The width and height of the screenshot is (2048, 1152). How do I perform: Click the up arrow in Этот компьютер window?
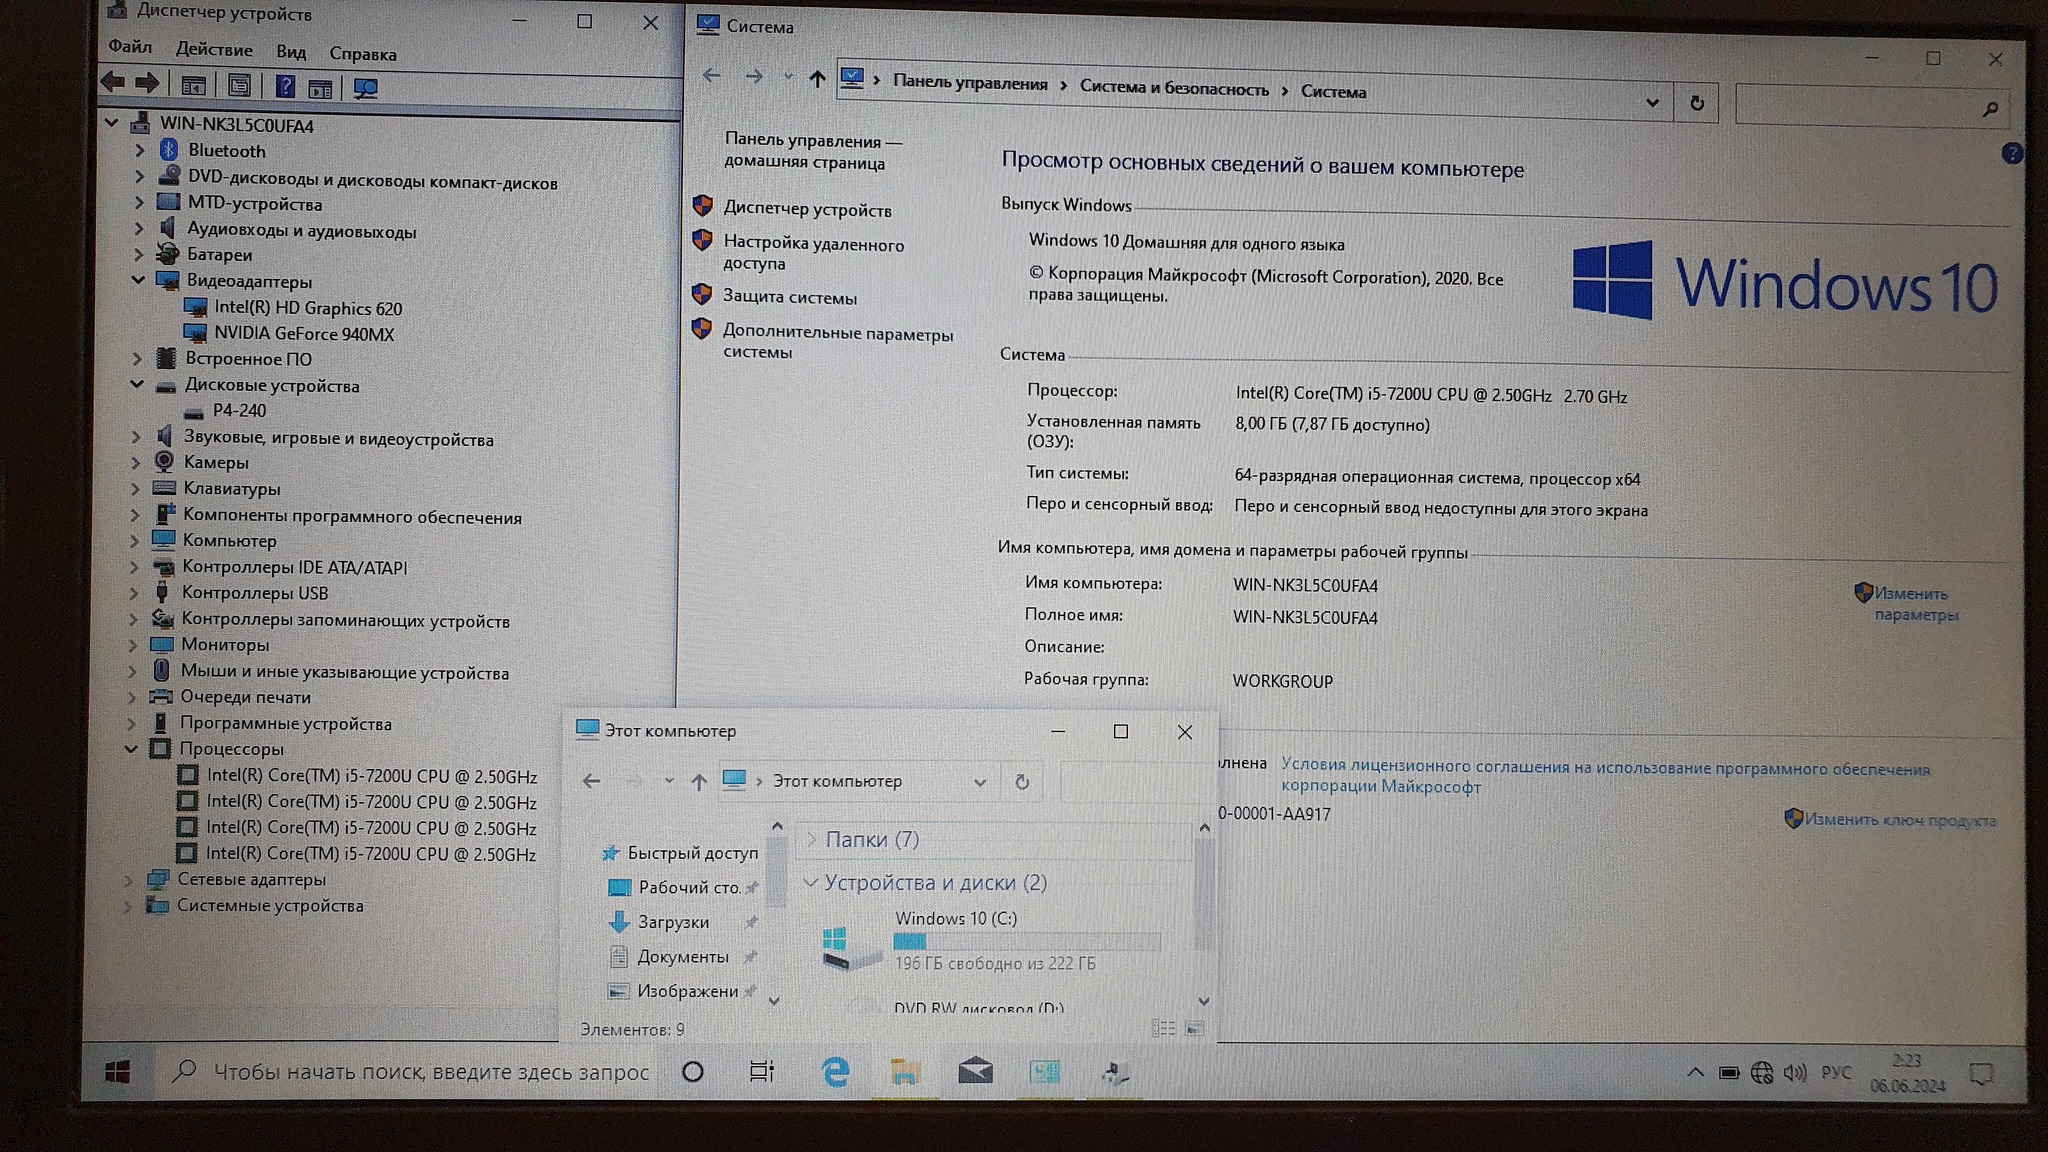pos(699,782)
